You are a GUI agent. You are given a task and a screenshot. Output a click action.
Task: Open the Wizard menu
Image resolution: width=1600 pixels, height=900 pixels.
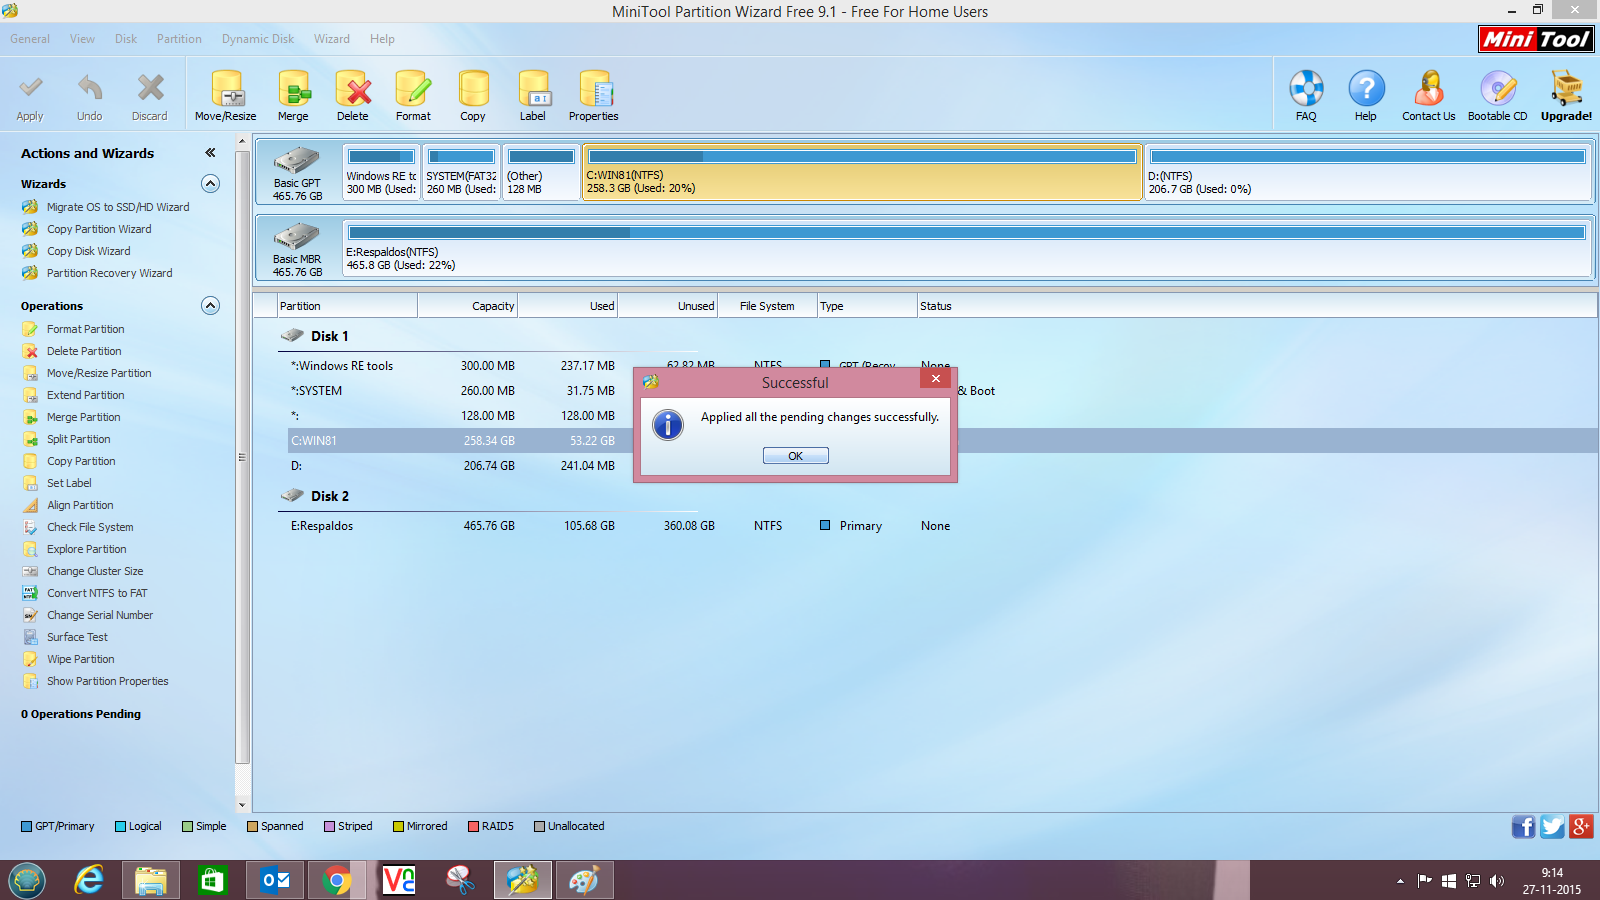[332, 39]
